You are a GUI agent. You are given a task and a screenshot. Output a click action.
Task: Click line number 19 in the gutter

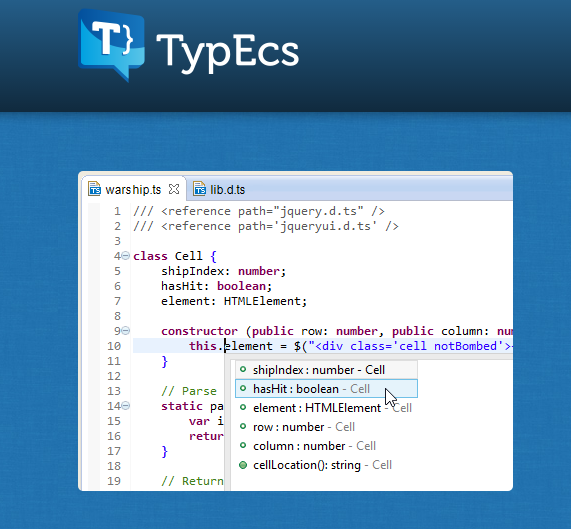click(x=114, y=481)
